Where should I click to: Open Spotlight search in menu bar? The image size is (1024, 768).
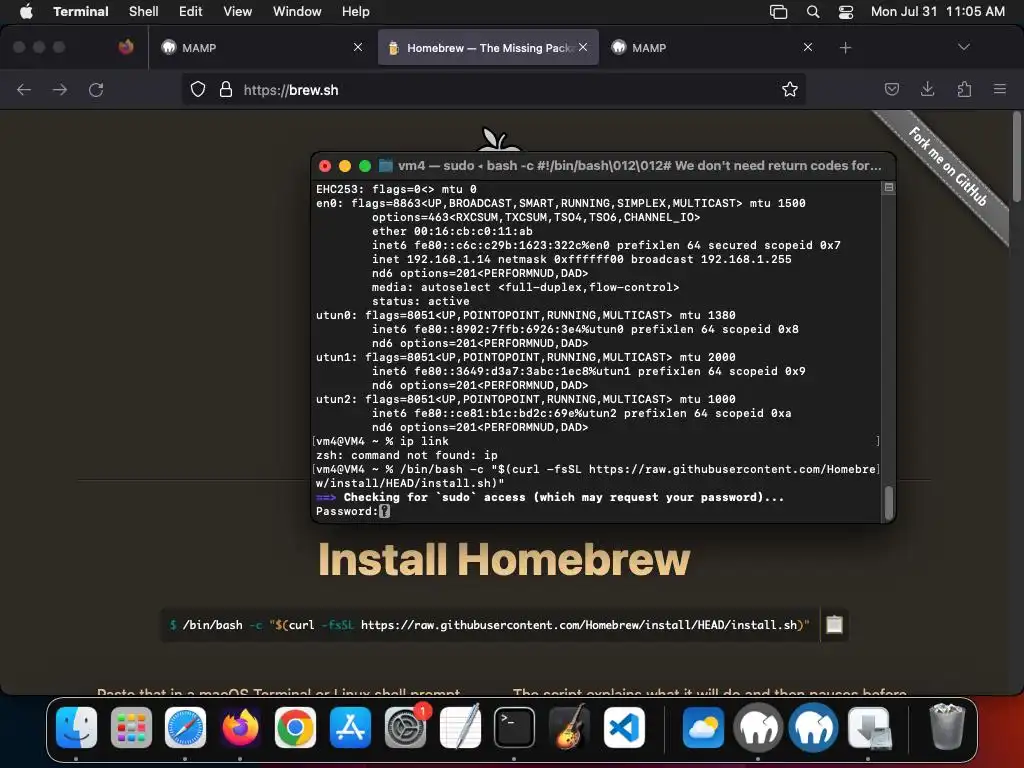click(x=812, y=12)
